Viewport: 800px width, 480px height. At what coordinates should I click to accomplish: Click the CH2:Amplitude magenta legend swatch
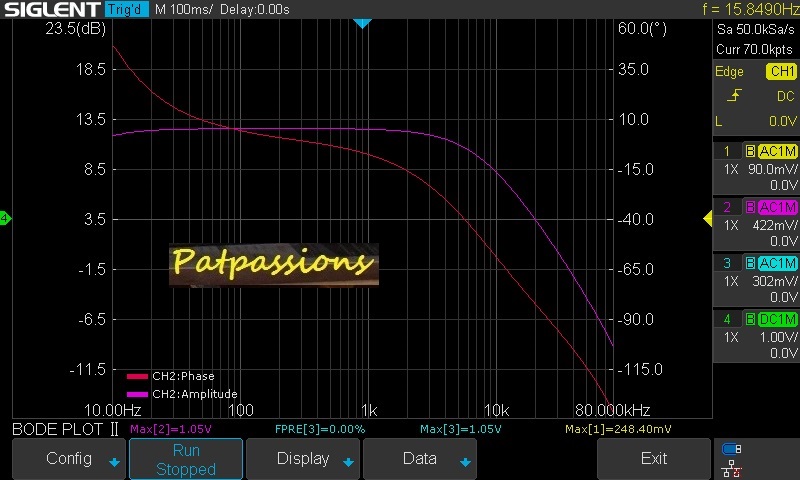[137, 394]
